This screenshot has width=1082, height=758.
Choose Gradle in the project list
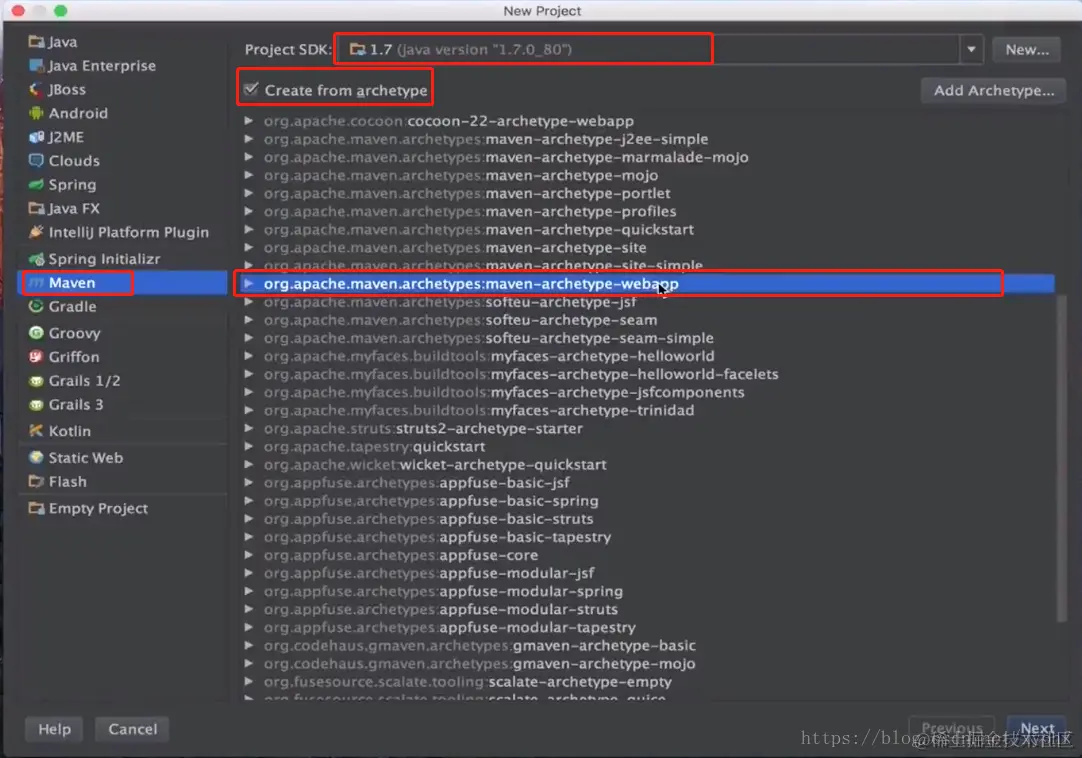pyautogui.click(x=122, y=307)
